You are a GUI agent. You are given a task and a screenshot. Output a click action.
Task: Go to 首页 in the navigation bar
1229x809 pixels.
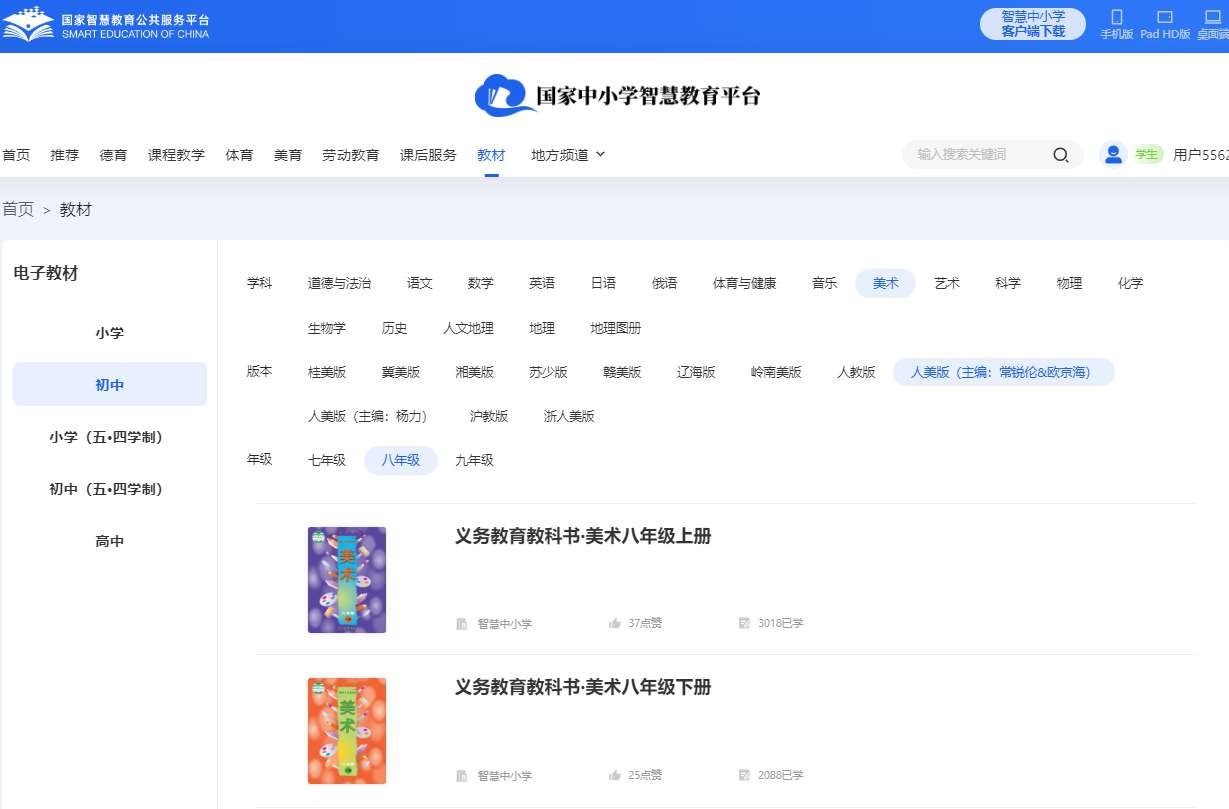(16, 155)
